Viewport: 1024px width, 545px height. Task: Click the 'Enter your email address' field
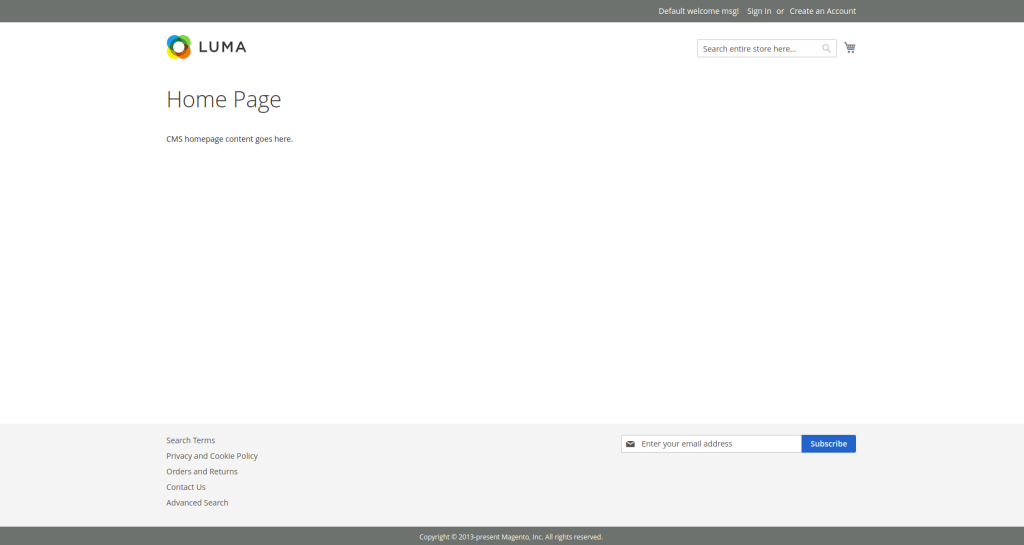(717, 444)
